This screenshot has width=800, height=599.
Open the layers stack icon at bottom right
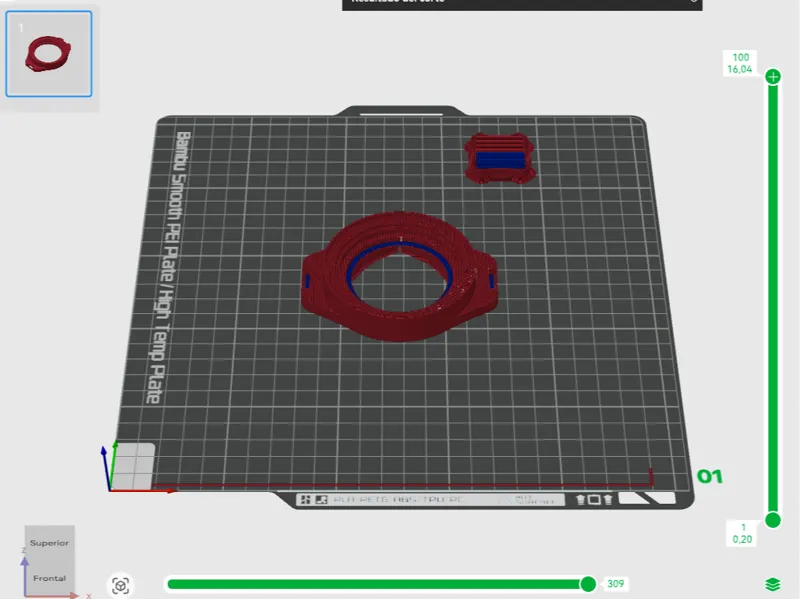pos(773,584)
